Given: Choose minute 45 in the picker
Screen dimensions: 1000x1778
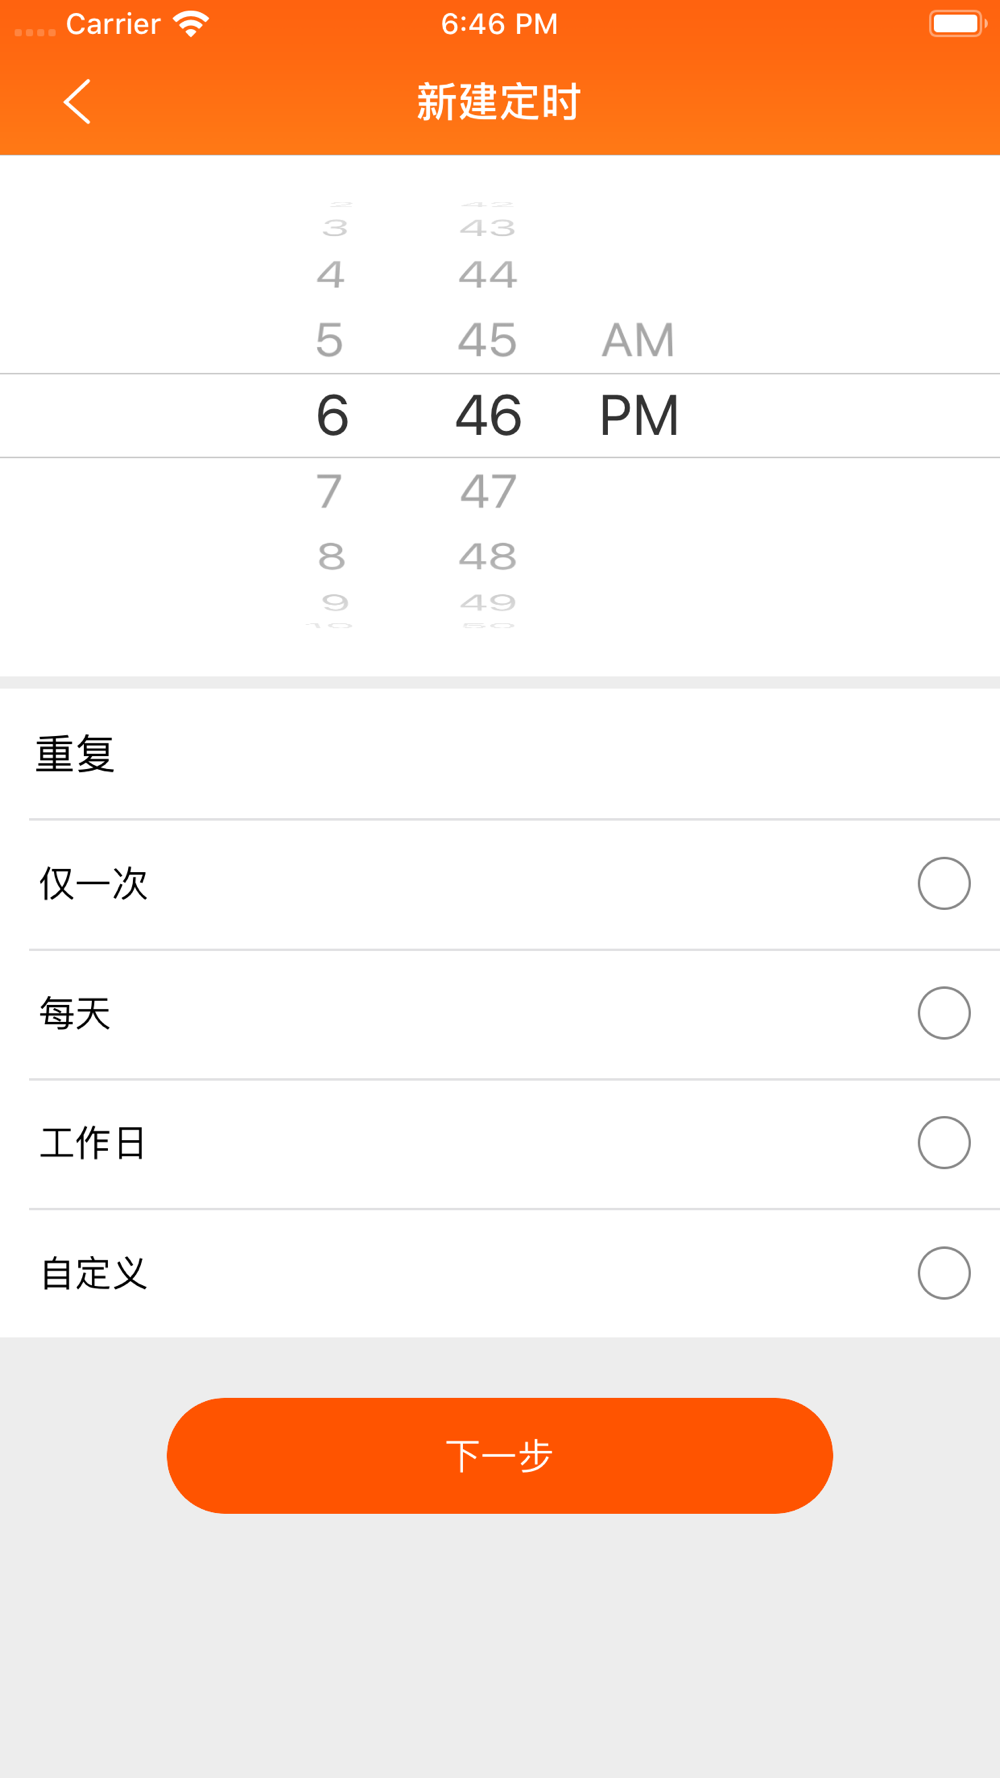Looking at the screenshot, I should point(488,341).
